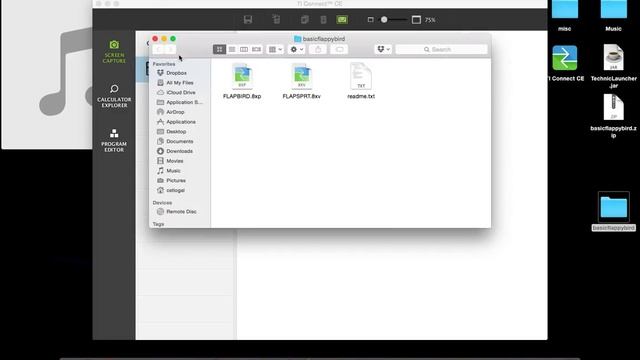Click the Edit Tags button in Finder toolbar
This screenshot has height=360, width=640.
coord(339,49)
